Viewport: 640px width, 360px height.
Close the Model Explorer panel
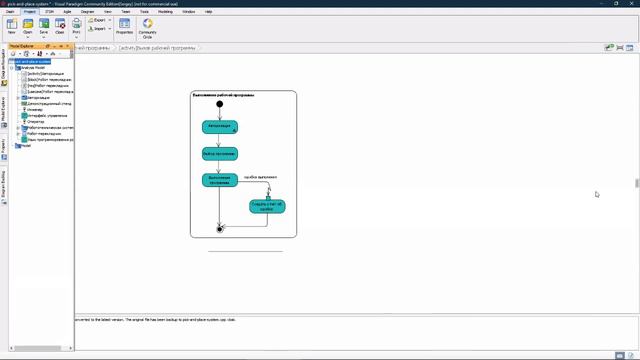click(68, 46)
